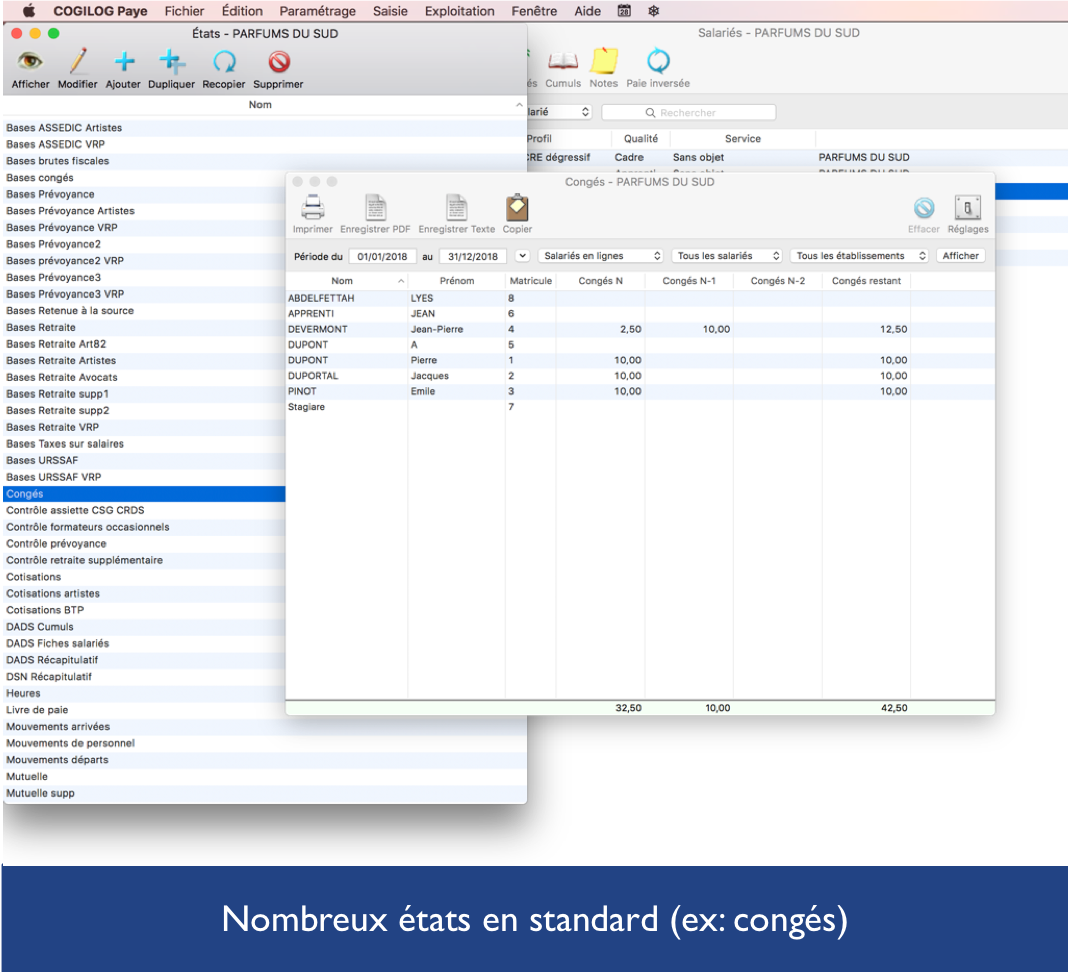Click the snowflake icon in the menu bar
This screenshot has width=1068, height=972.
pos(653,11)
